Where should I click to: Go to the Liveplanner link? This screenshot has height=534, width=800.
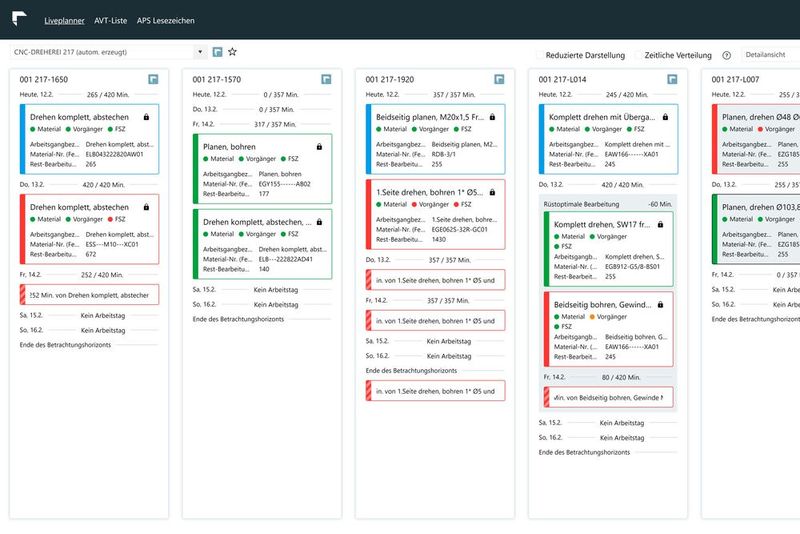tap(64, 21)
